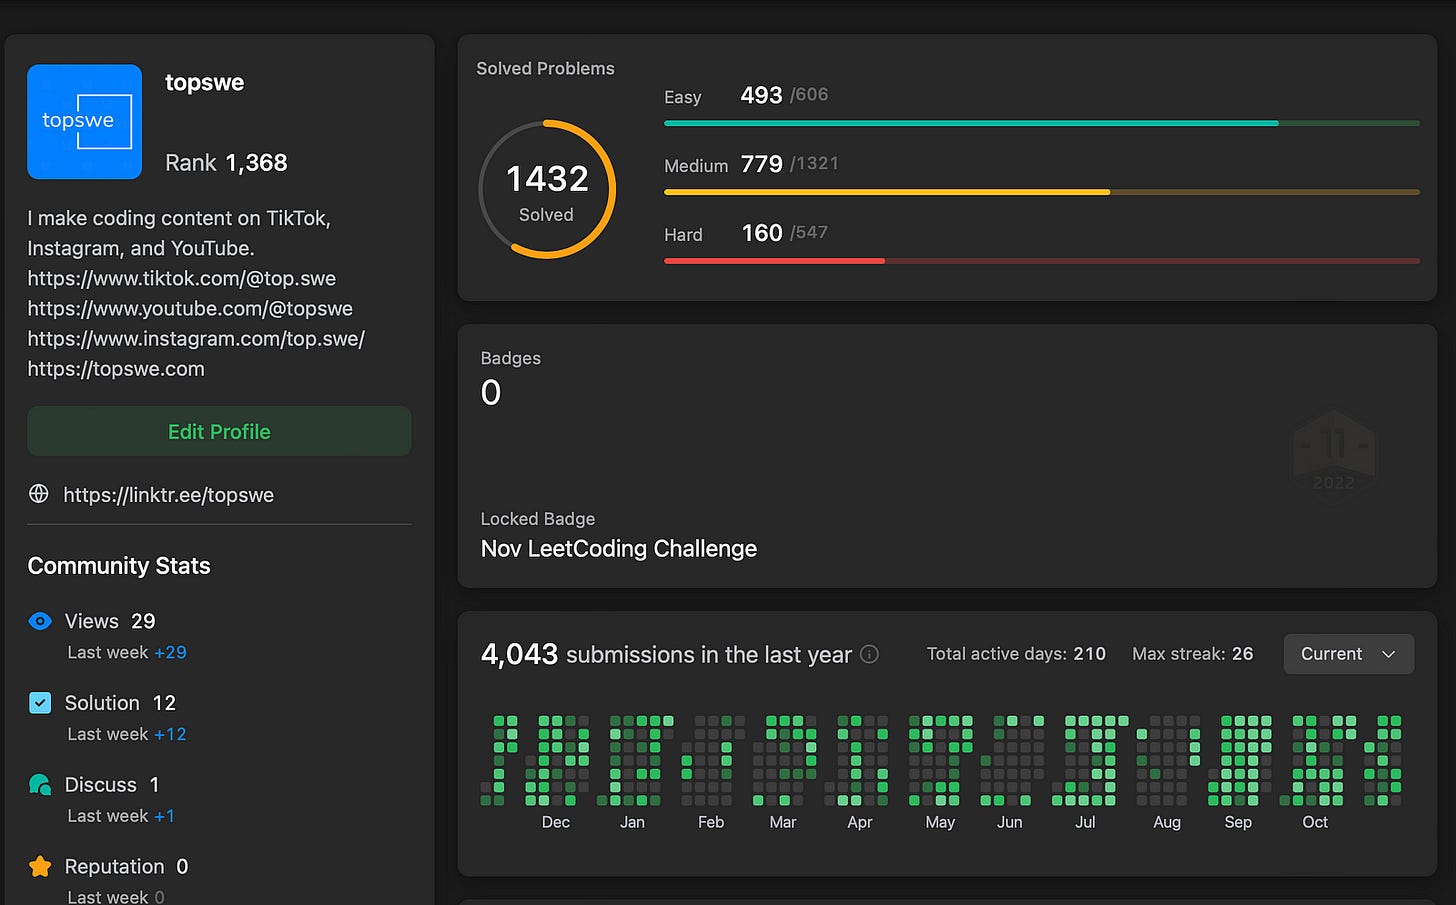Click the blue eye Views icon
This screenshot has width=1456, height=905.
(40, 621)
